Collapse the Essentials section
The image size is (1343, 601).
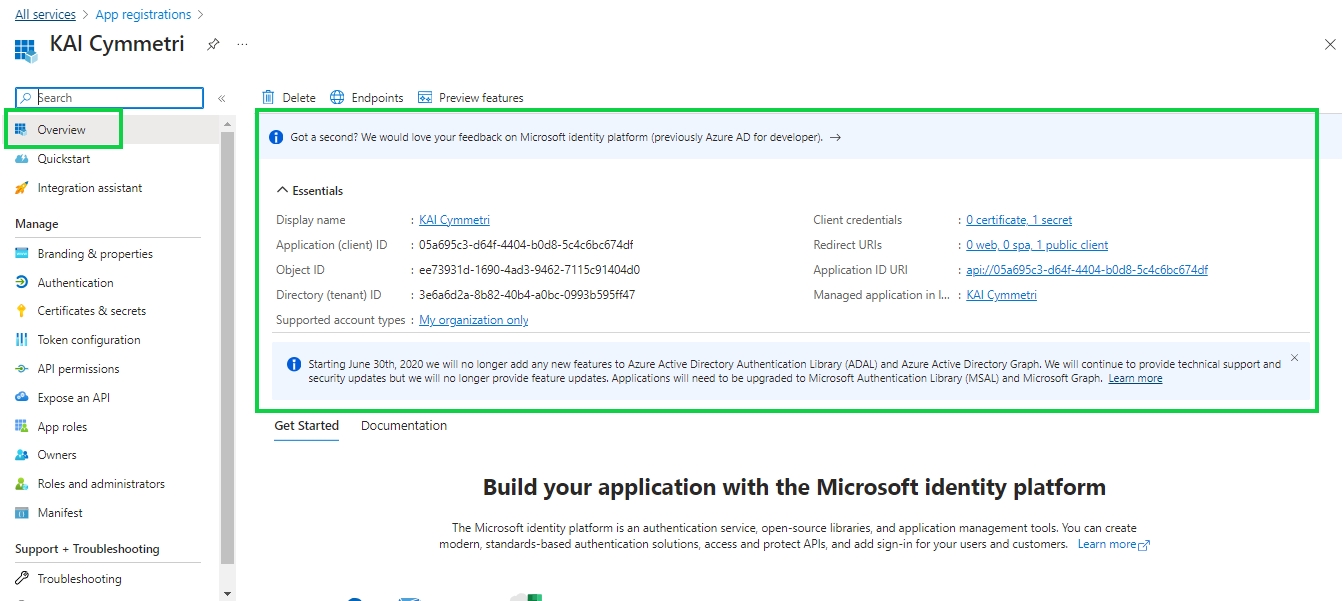pos(283,191)
